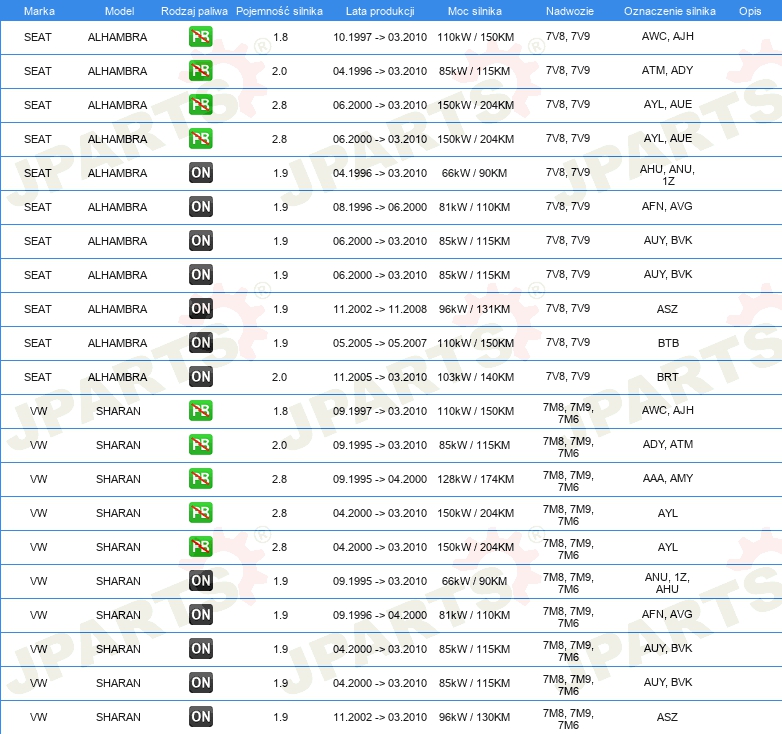
Task: Select production years 09.1997 -> 03.2010
Action: 380,411
